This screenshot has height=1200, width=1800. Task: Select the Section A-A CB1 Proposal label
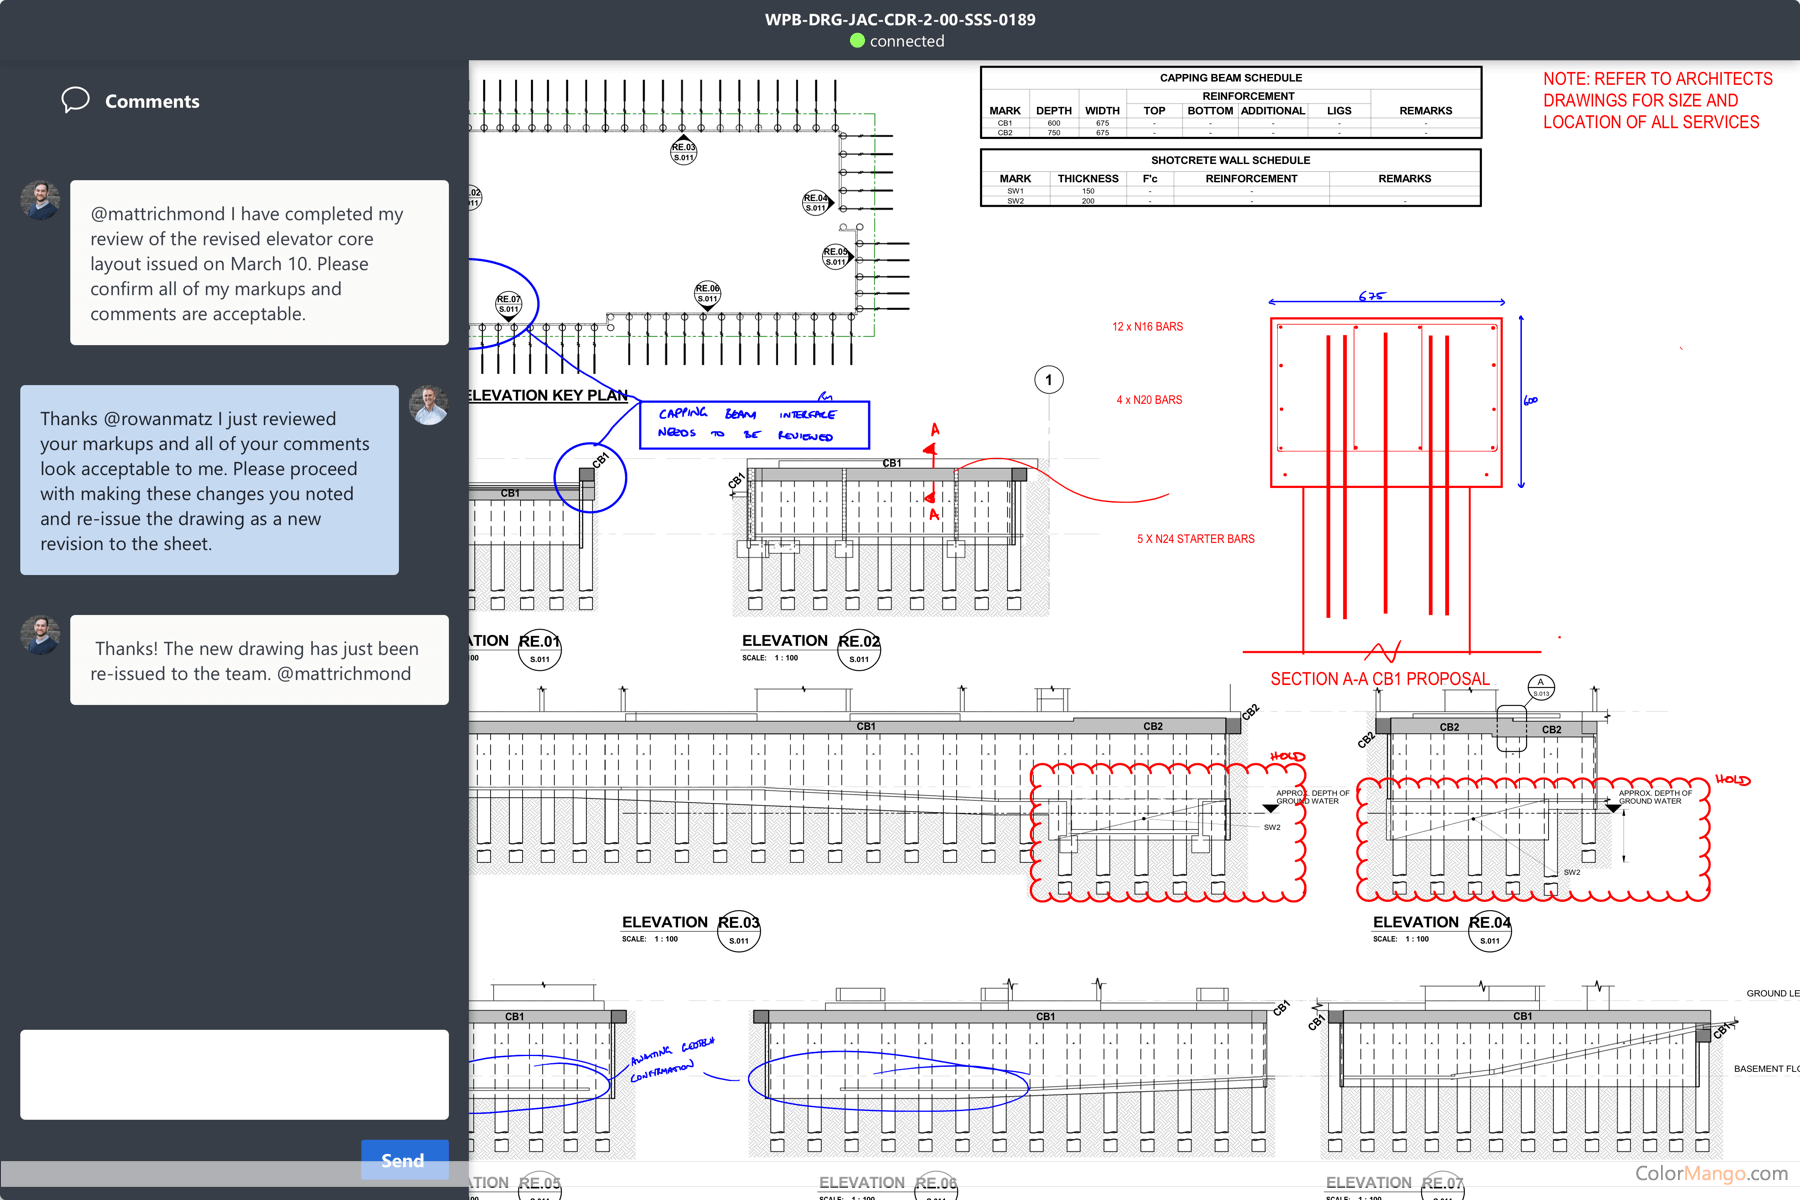[1379, 679]
